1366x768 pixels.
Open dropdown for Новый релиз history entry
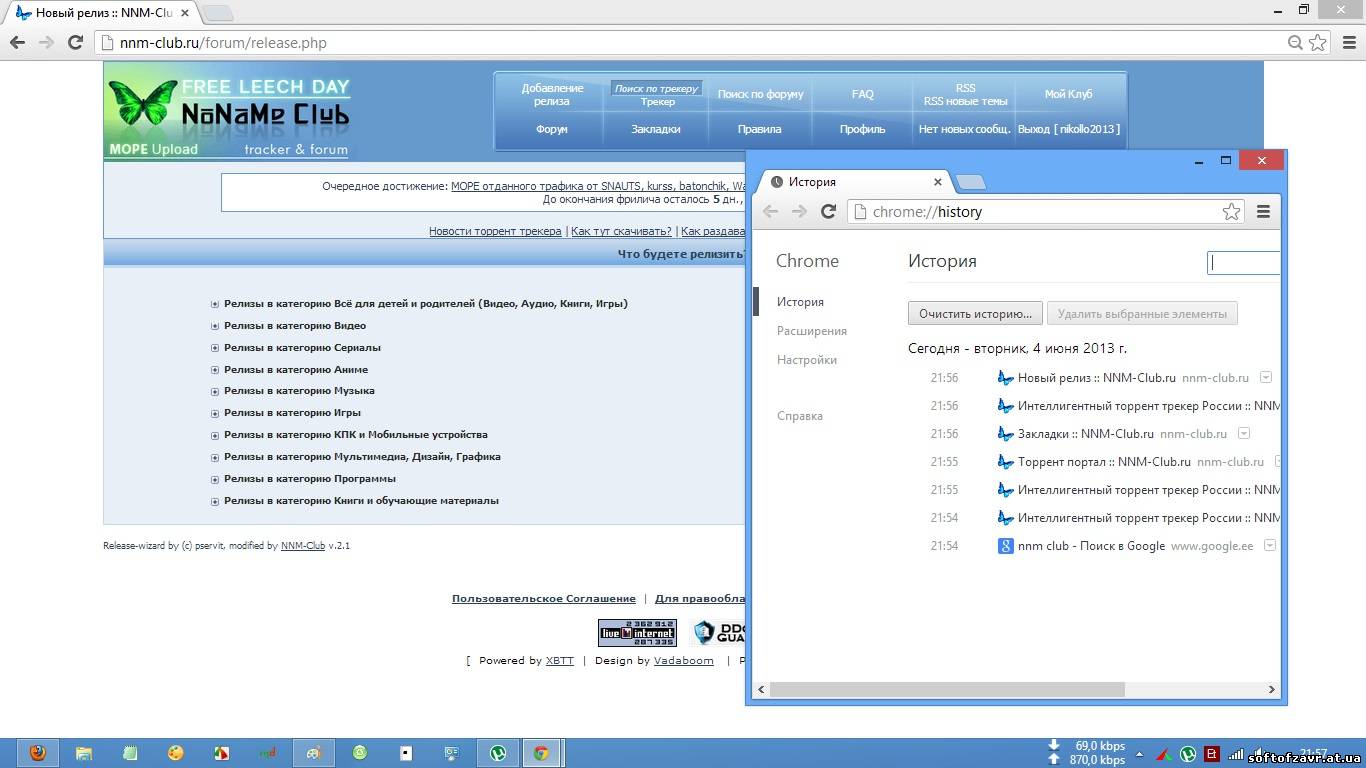point(1266,377)
